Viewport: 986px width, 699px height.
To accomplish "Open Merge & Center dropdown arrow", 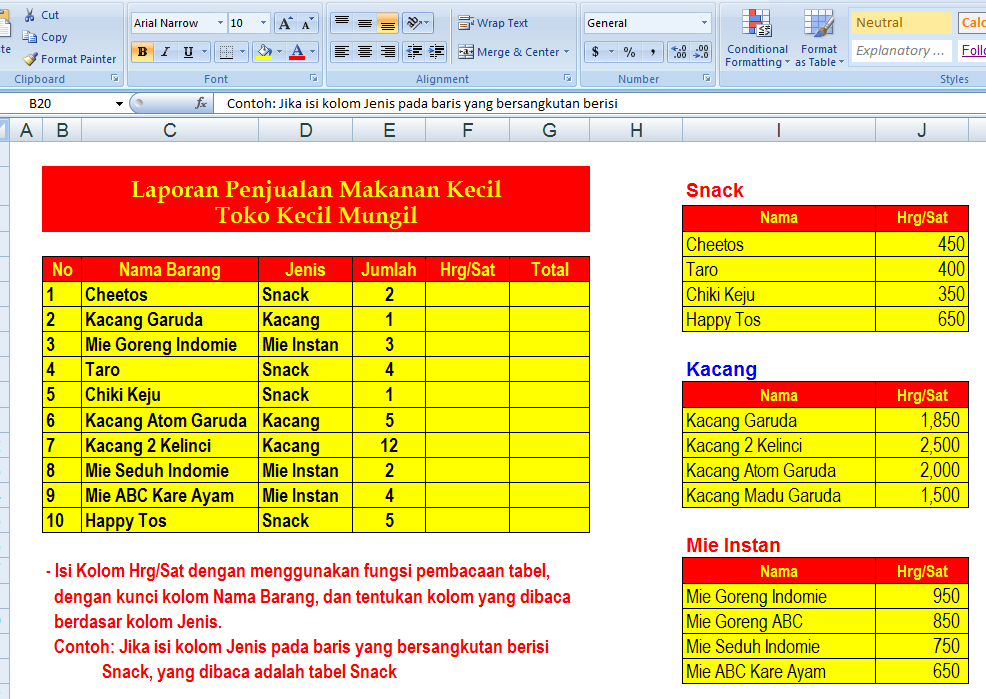I will [x=567, y=52].
